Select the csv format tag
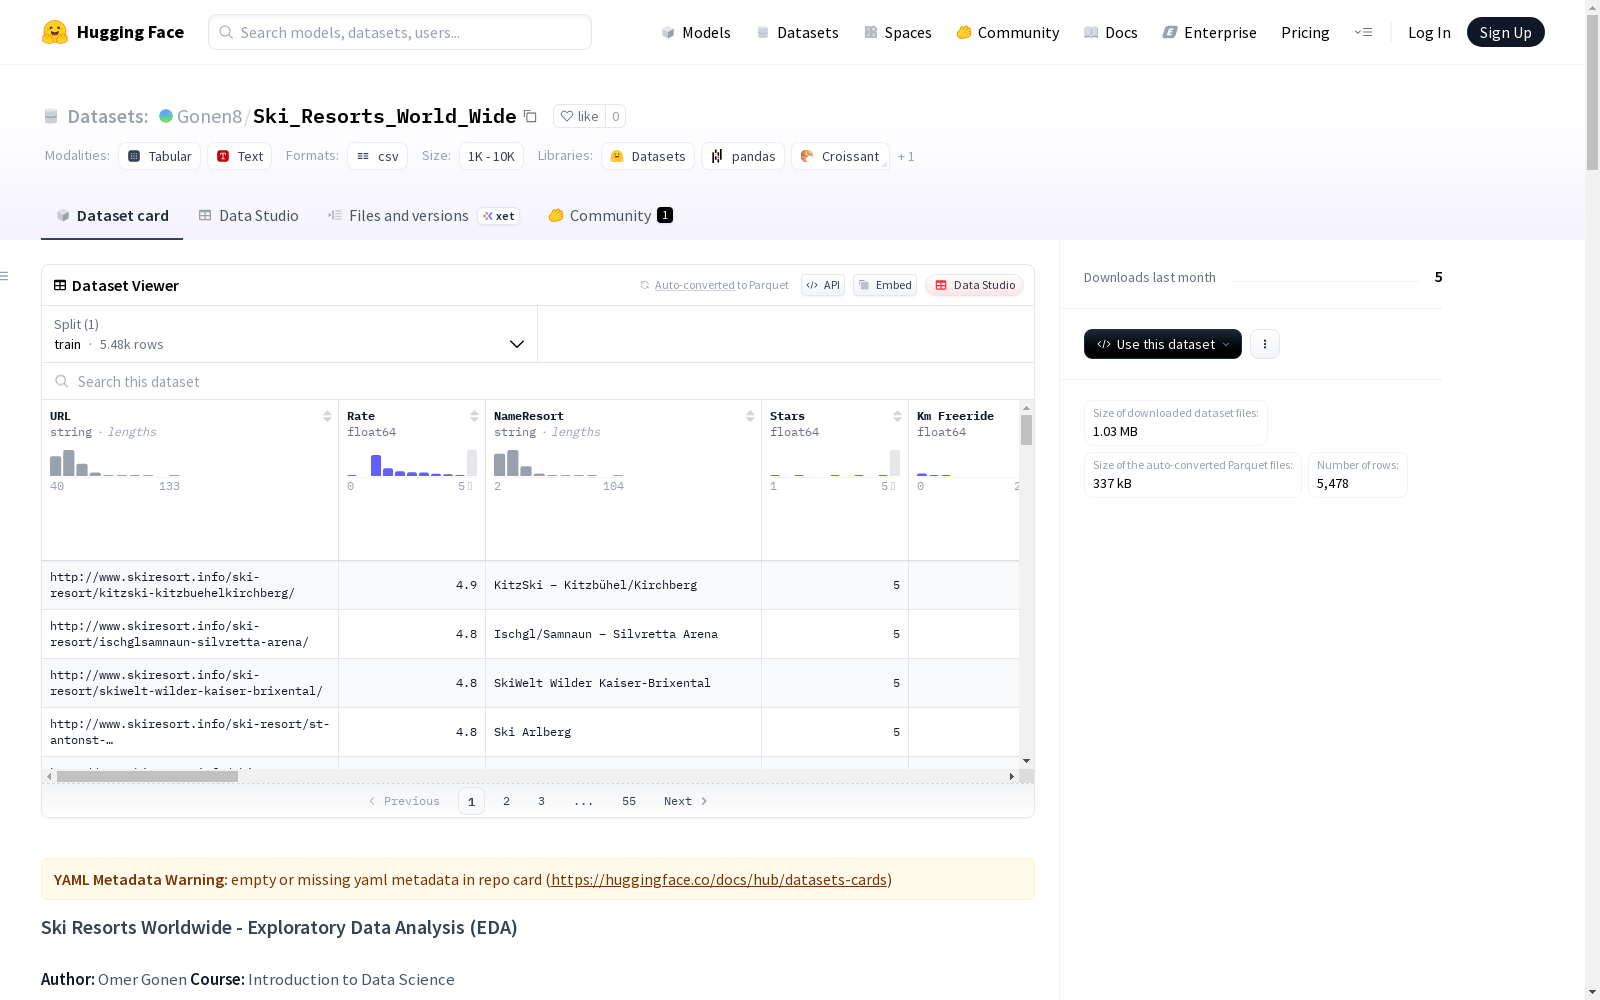Screen dimensions: 1600x1000 (378, 156)
